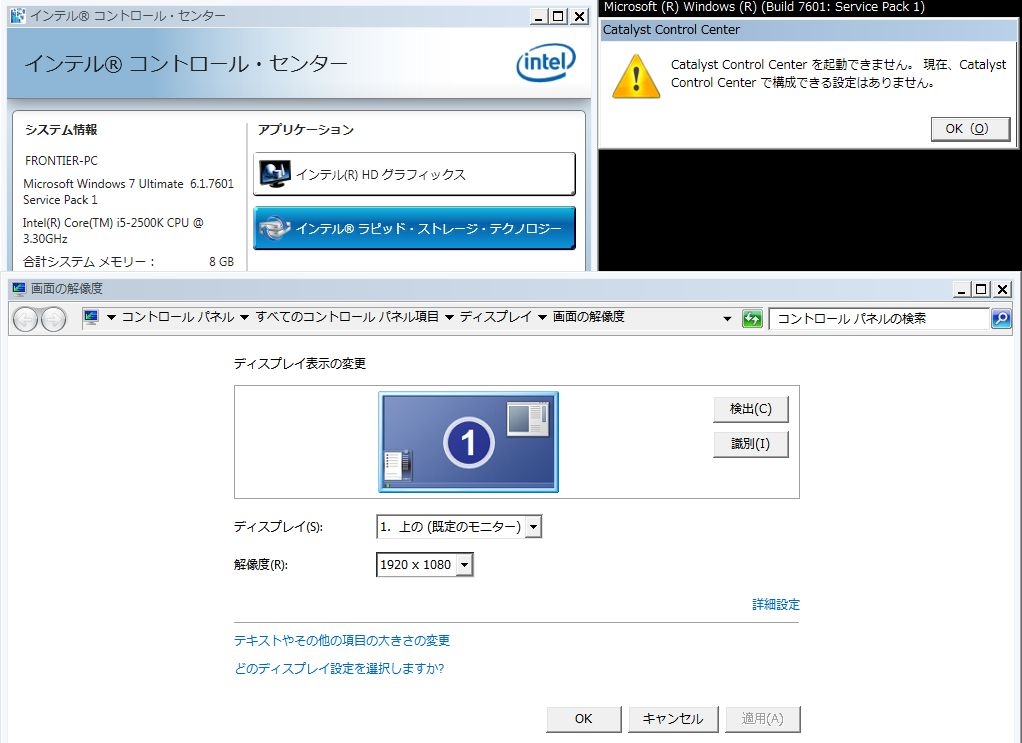Expand dropdown arrow after すべてのコントロール パネル項目

449,317
